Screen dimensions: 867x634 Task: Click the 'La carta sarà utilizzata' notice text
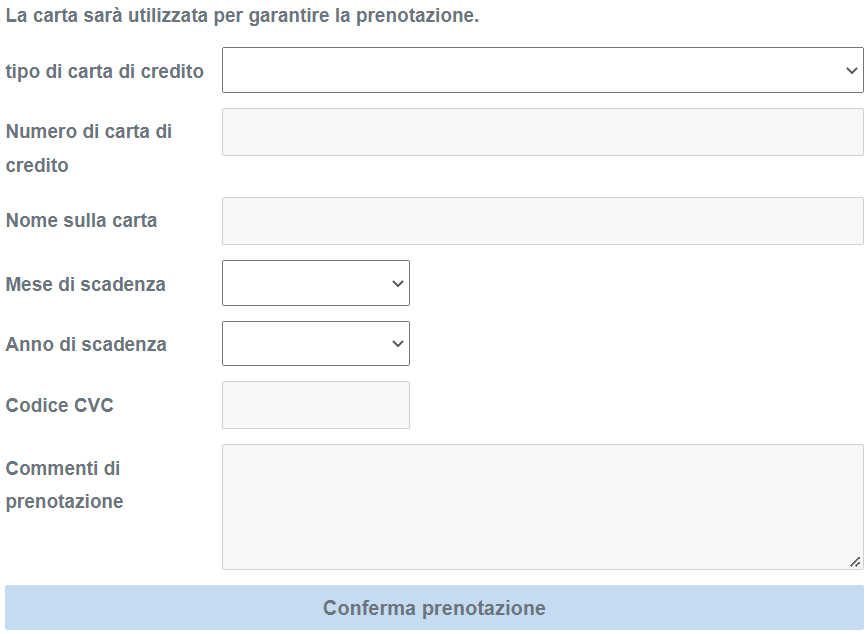point(242,17)
